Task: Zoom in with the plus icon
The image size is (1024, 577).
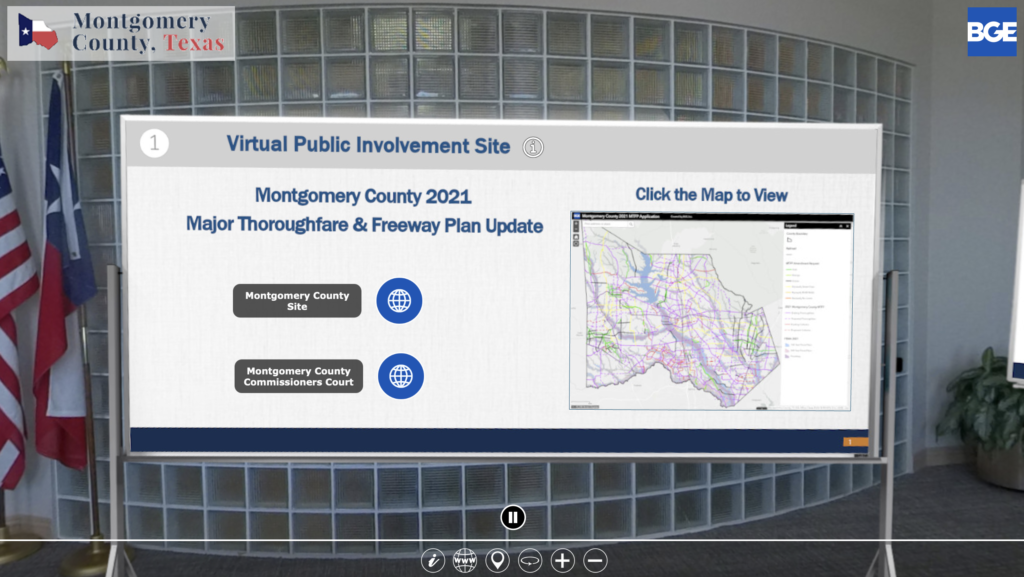Action: [562, 561]
